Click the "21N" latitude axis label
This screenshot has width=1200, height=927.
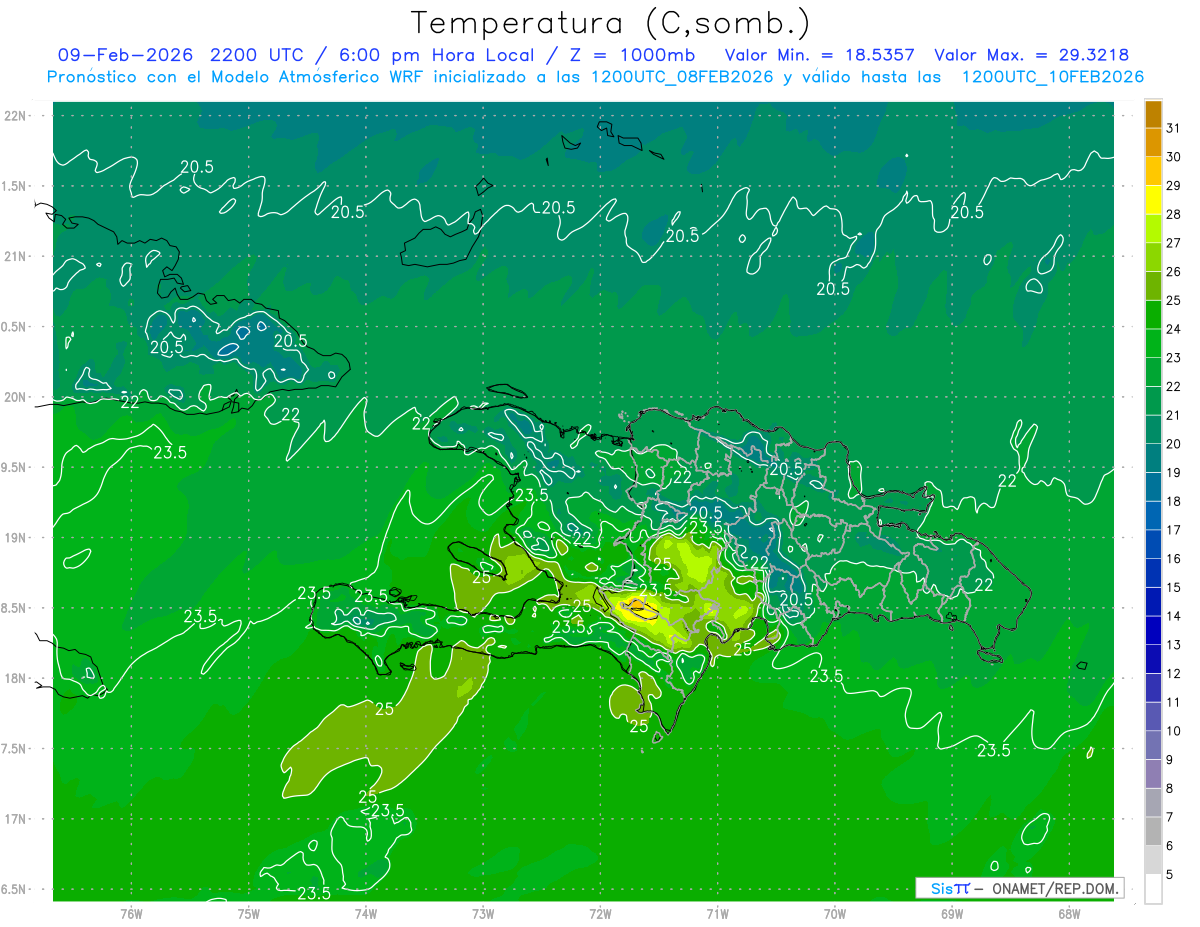(x=15, y=256)
